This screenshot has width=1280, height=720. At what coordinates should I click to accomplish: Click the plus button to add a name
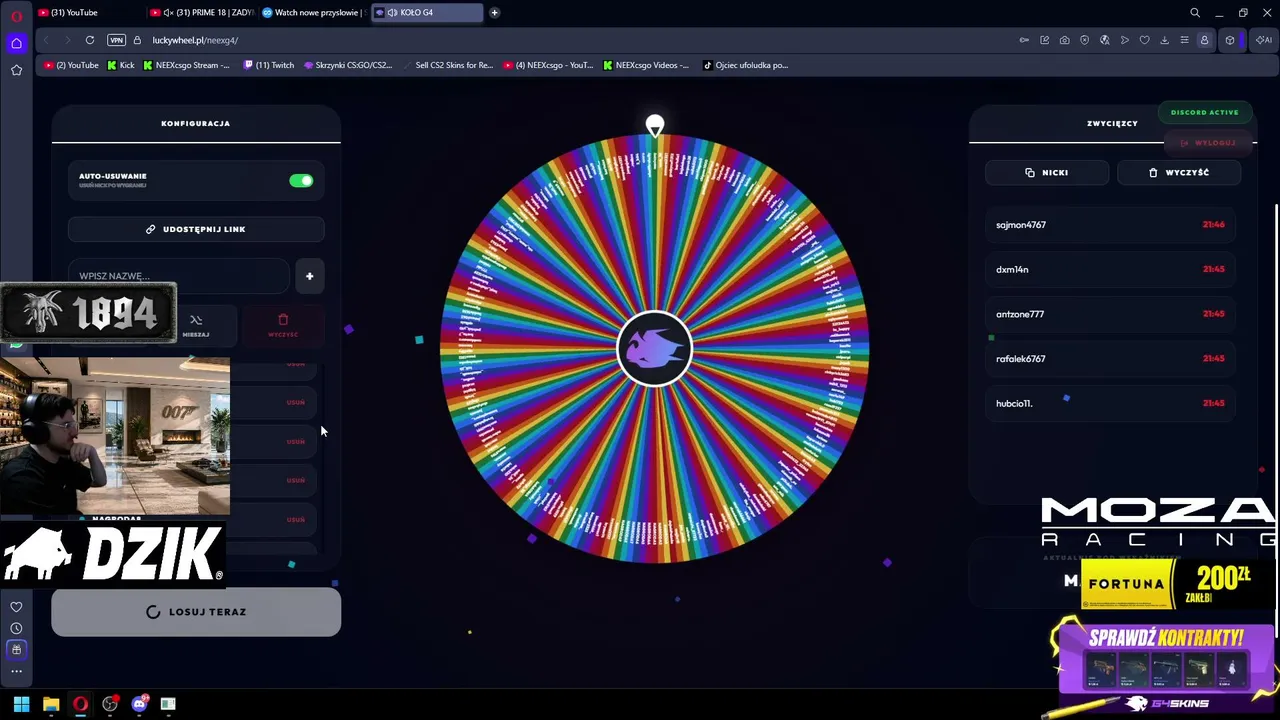310,276
